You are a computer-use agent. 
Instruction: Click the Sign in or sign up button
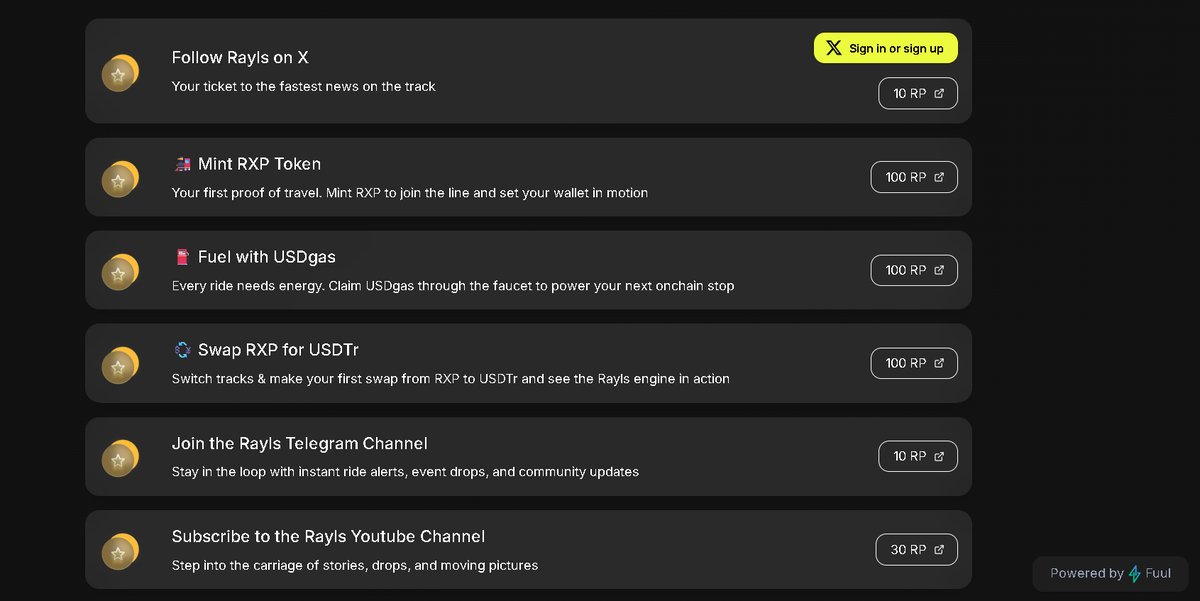886,48
